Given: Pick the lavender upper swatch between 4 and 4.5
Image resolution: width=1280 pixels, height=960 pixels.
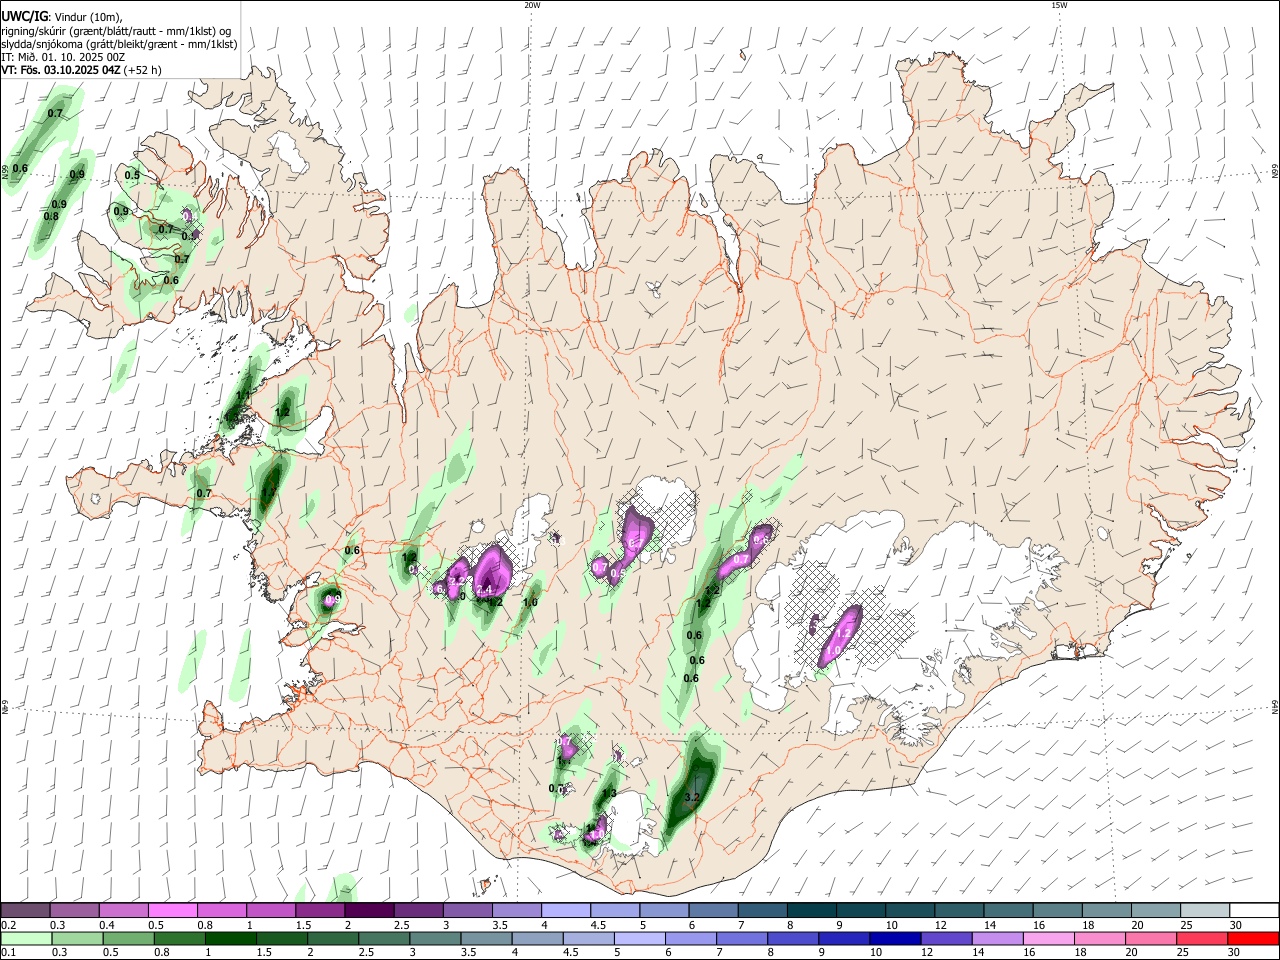Looking at the screenshot, I should [564, 910].
